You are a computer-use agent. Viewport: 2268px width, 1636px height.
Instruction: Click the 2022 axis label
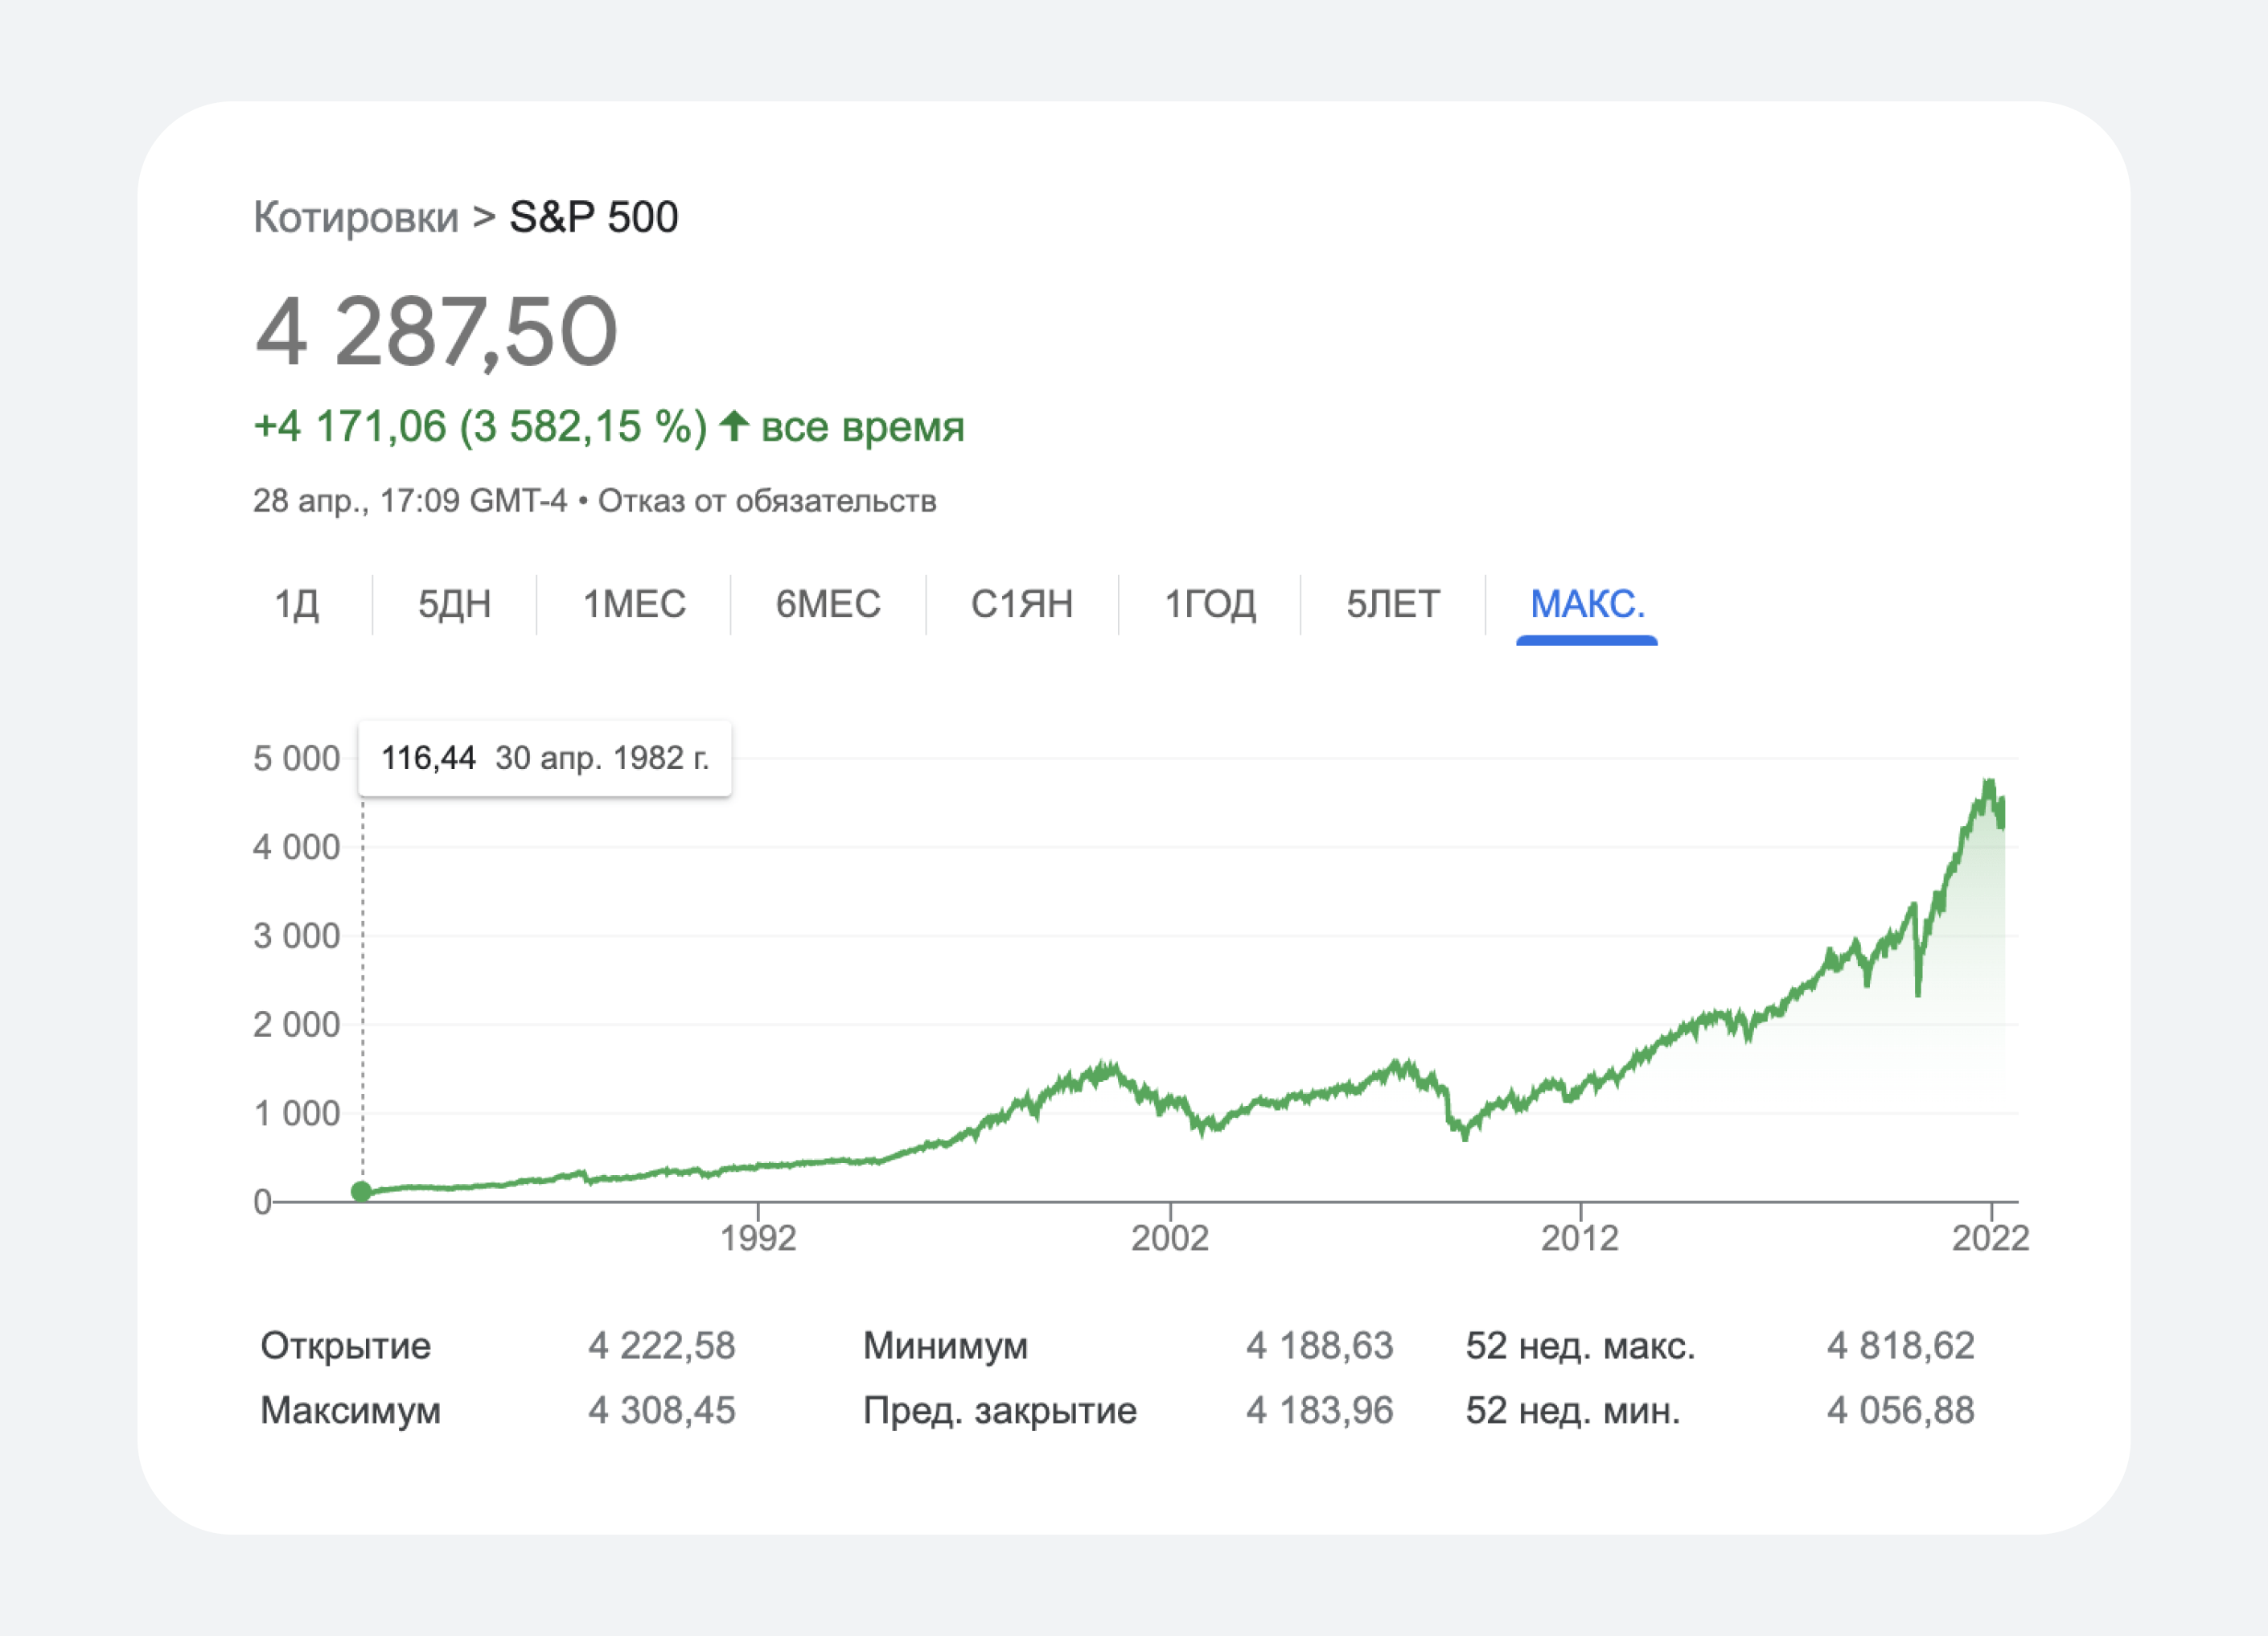coord(1991,1238)
